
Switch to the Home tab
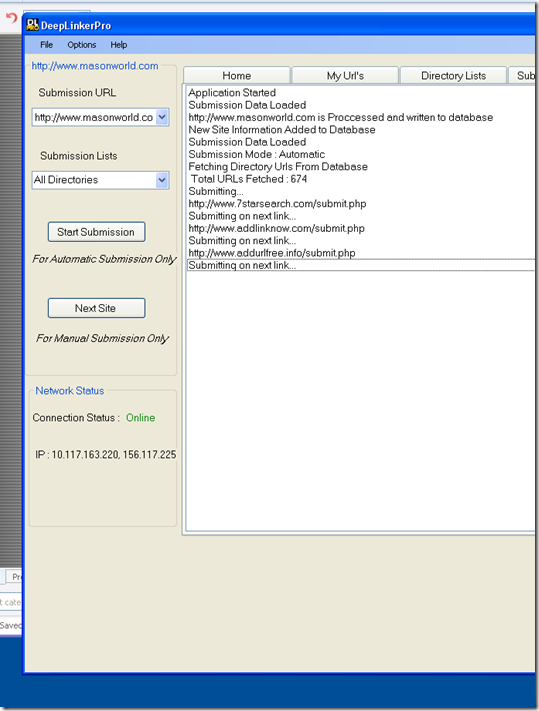(x=237, y=76)
